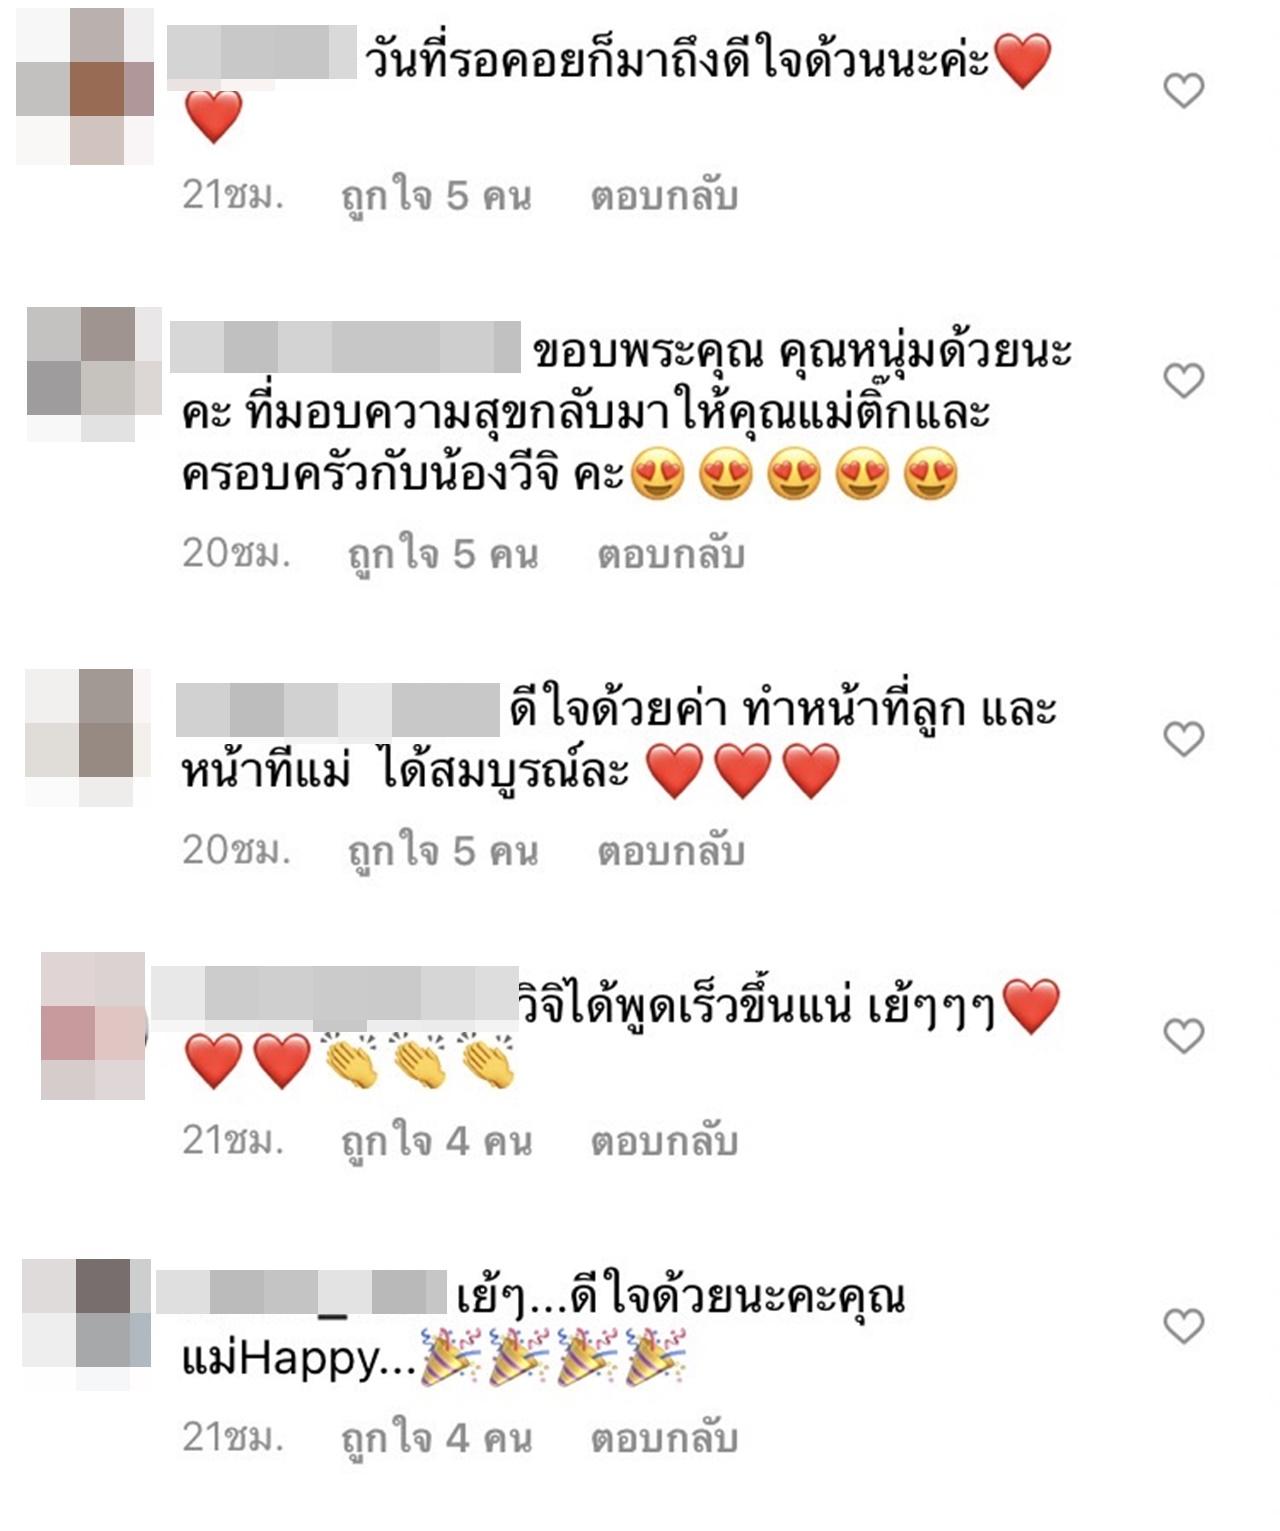
Task: Open likes list under ดีใจด้วยค่า comment
Action: point(443,852)
